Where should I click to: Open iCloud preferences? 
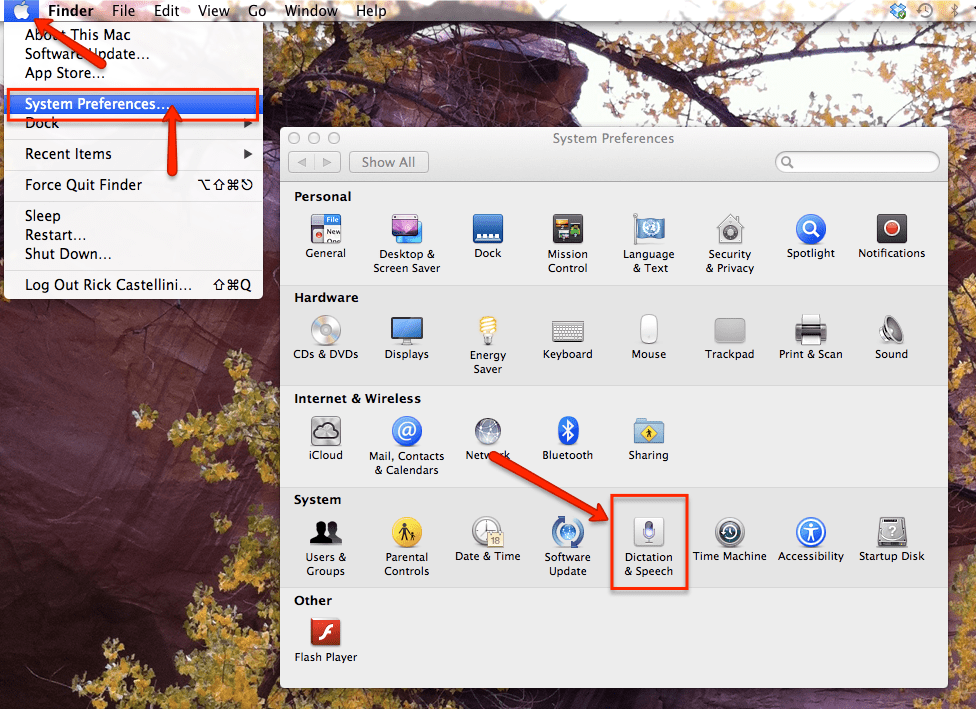click(x=326, y=438)
